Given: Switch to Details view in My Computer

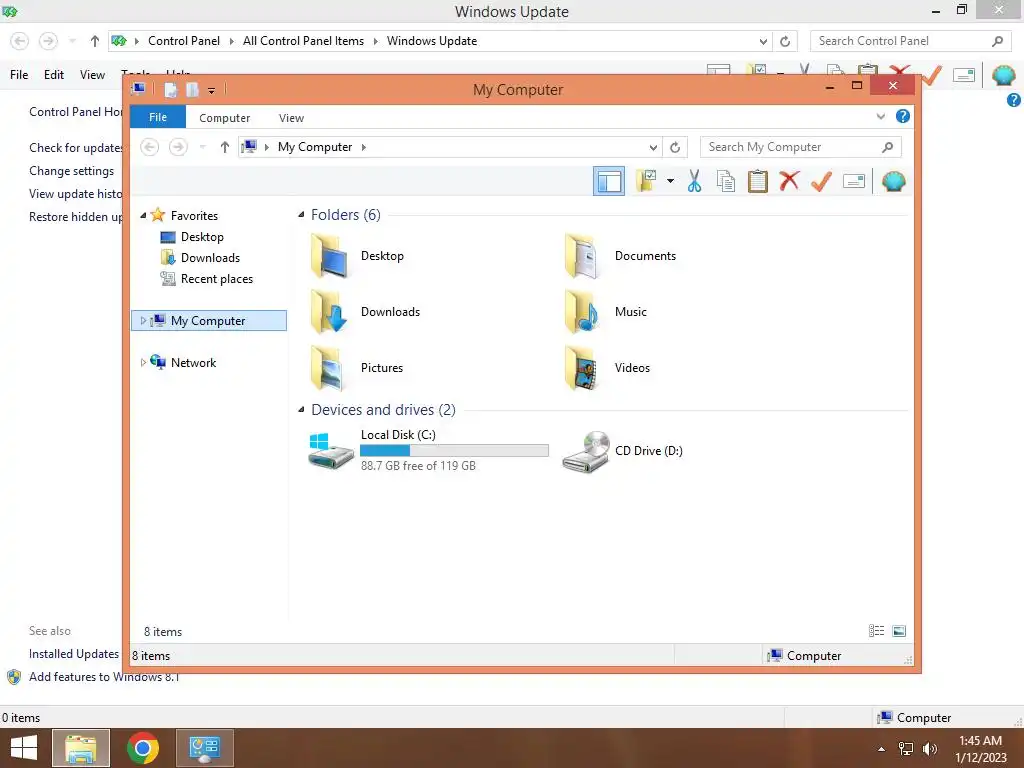Looking at the screenshot, I should click(x=876, y=630).
